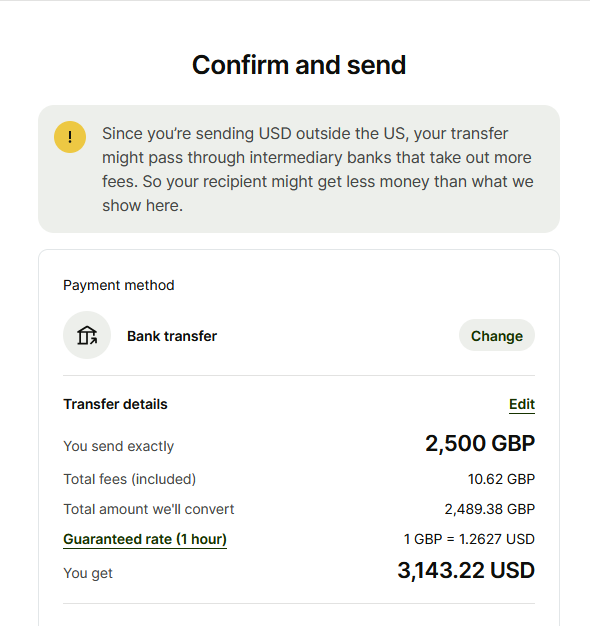This screenshot has width=590, height=626.
Task: Edit the transfer details
Action: [522, 404]
